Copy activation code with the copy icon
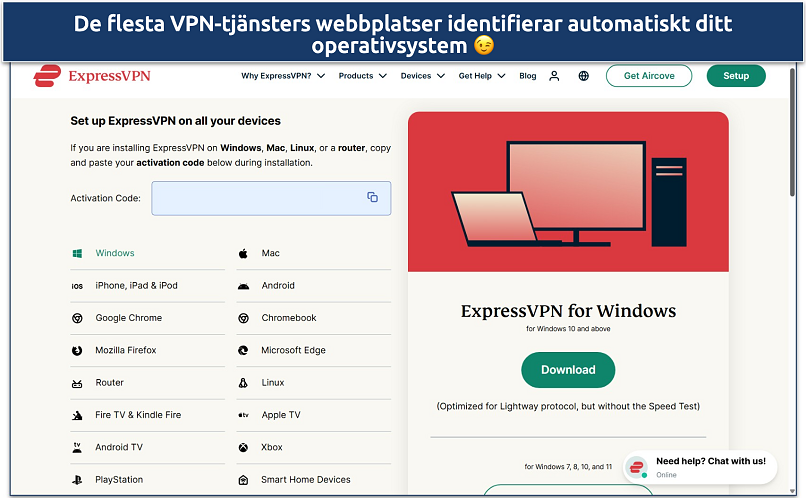Viewport: 806px width, 498px height. pyautogui.click(x=372, y=198)
